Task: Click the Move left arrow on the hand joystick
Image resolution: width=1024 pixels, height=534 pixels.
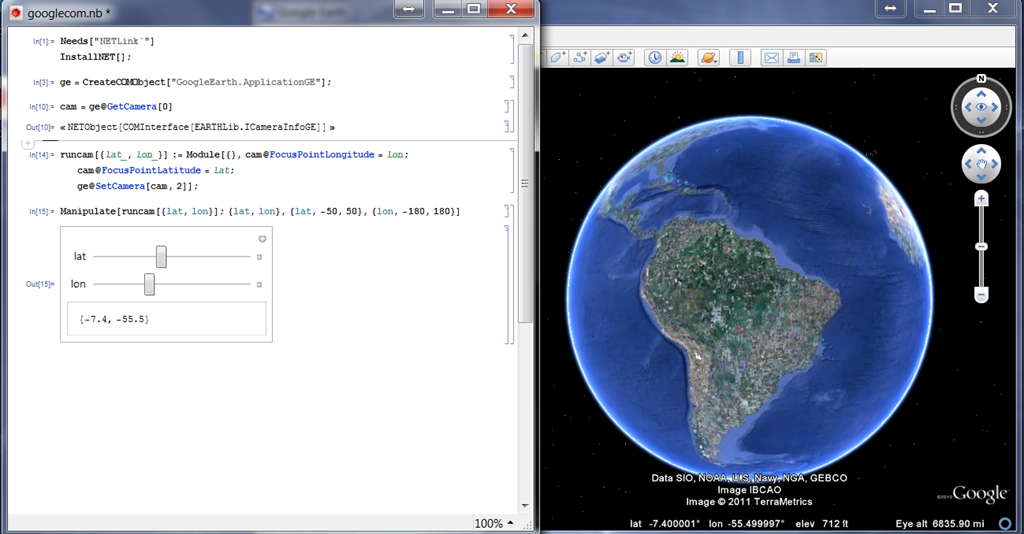Action: [x=968, y=164]
